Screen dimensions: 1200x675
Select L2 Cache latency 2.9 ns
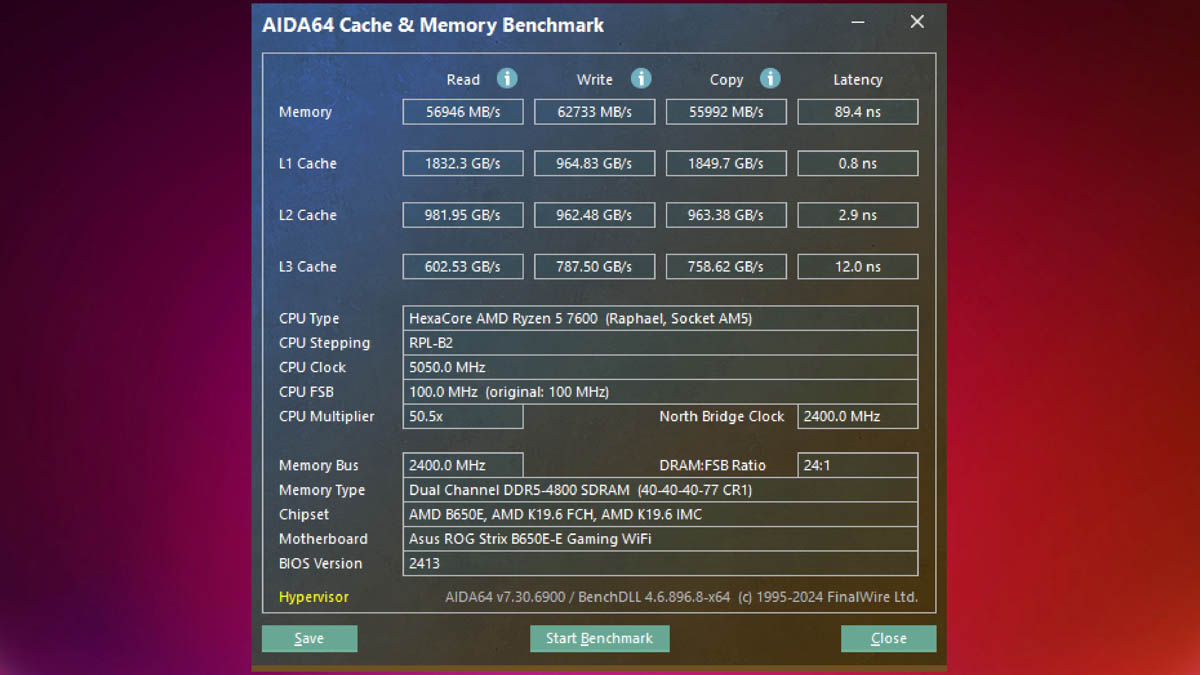pos(858,215)
